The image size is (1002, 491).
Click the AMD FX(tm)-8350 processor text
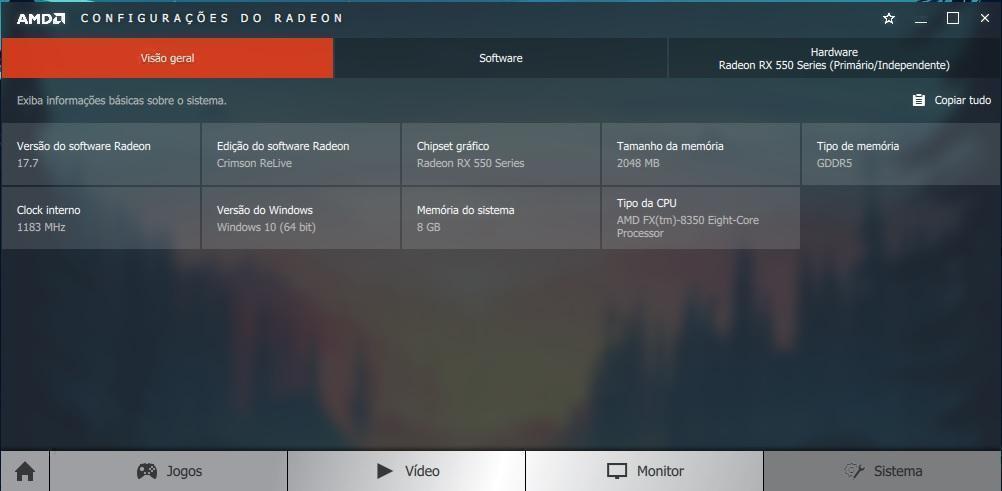(x=688, y=227)
